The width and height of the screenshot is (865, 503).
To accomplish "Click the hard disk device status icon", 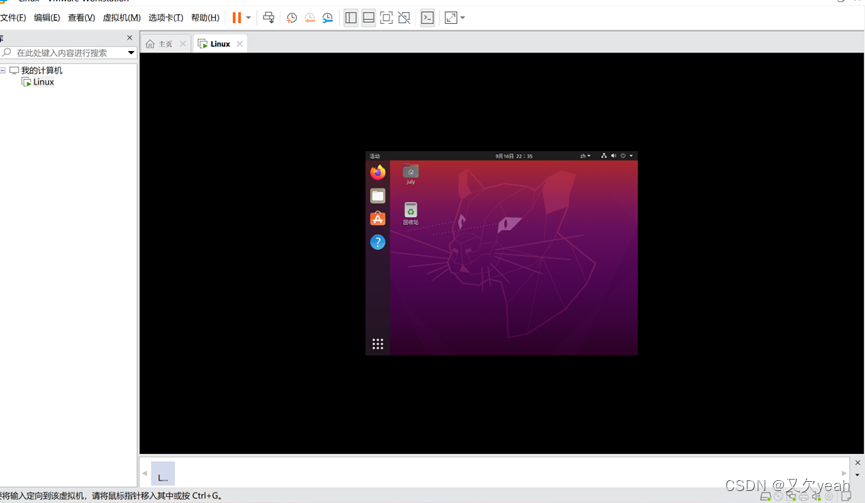I will pyautogui.click(x=766, y=497).
